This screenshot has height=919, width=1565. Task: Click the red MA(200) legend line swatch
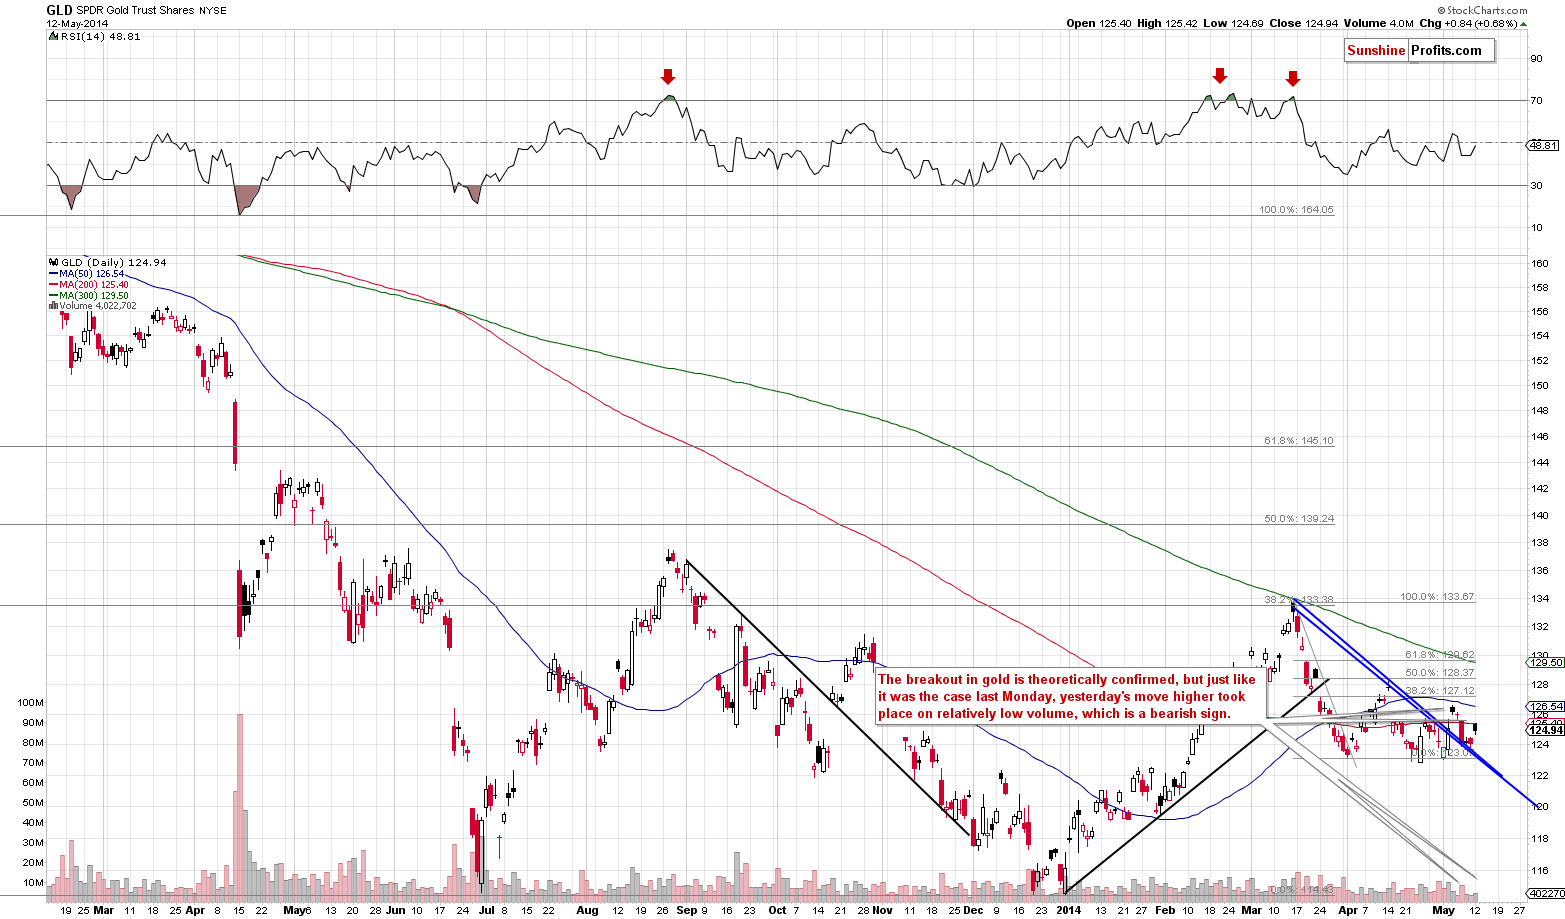tap(53, 285)
